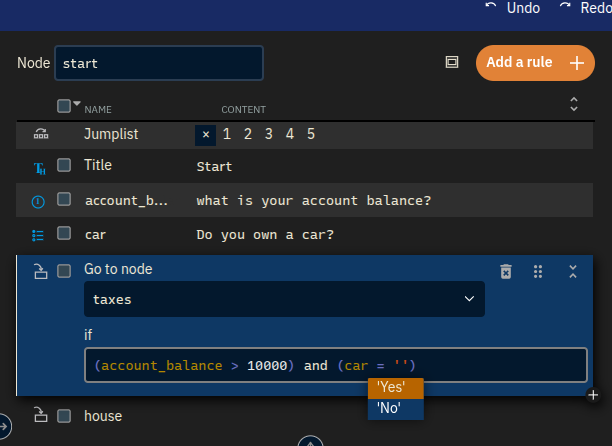Image resolution: width=612 pixels, height=446 pixels.
Task: Click the Go to node rule icon
Action: click(40, 272)
